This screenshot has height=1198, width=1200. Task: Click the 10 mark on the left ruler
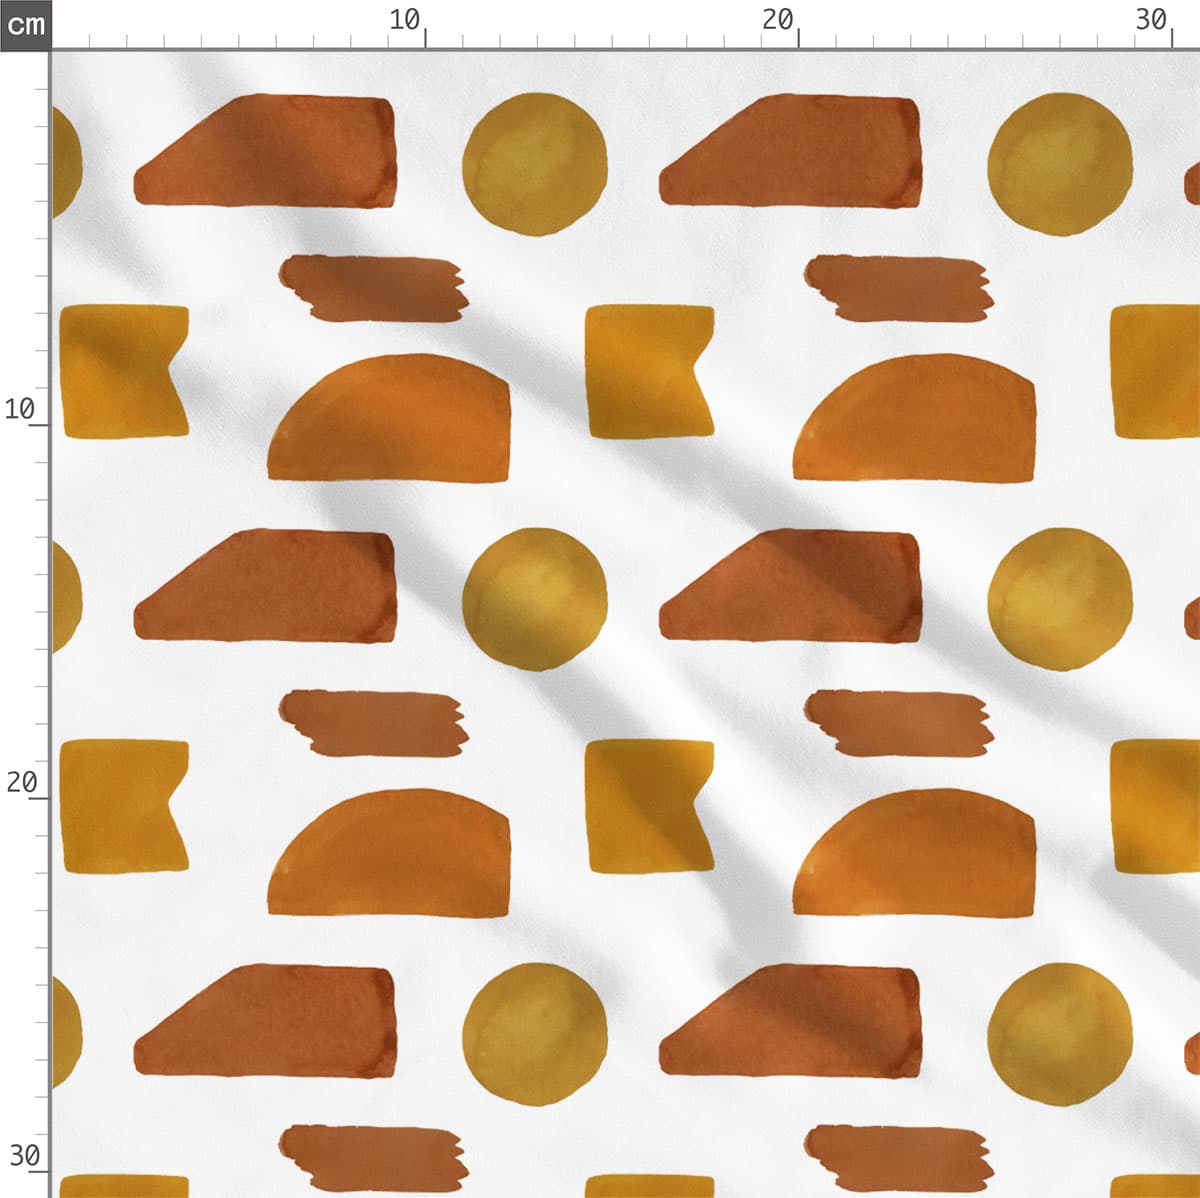[20, 409]
